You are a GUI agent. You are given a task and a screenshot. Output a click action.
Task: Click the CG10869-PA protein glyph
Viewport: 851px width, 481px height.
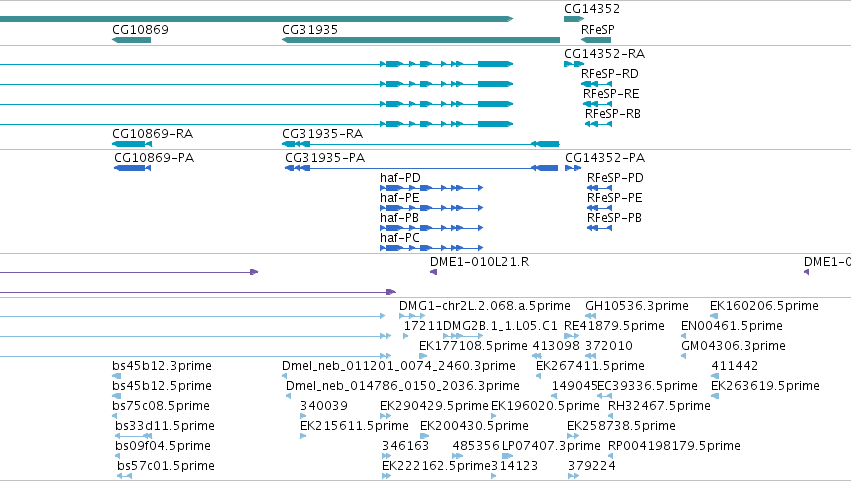tap(132, 168)
